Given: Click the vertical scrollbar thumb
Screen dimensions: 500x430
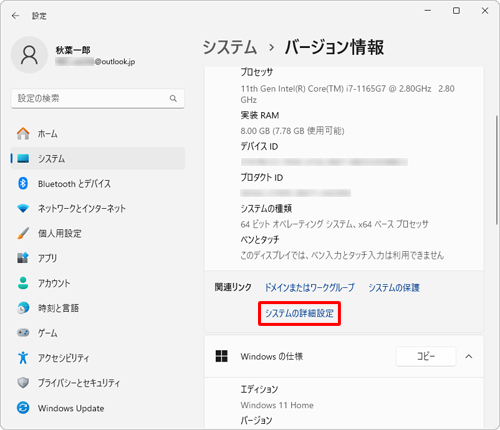Looking at the screenshot, I should click(x=497, y=170).
